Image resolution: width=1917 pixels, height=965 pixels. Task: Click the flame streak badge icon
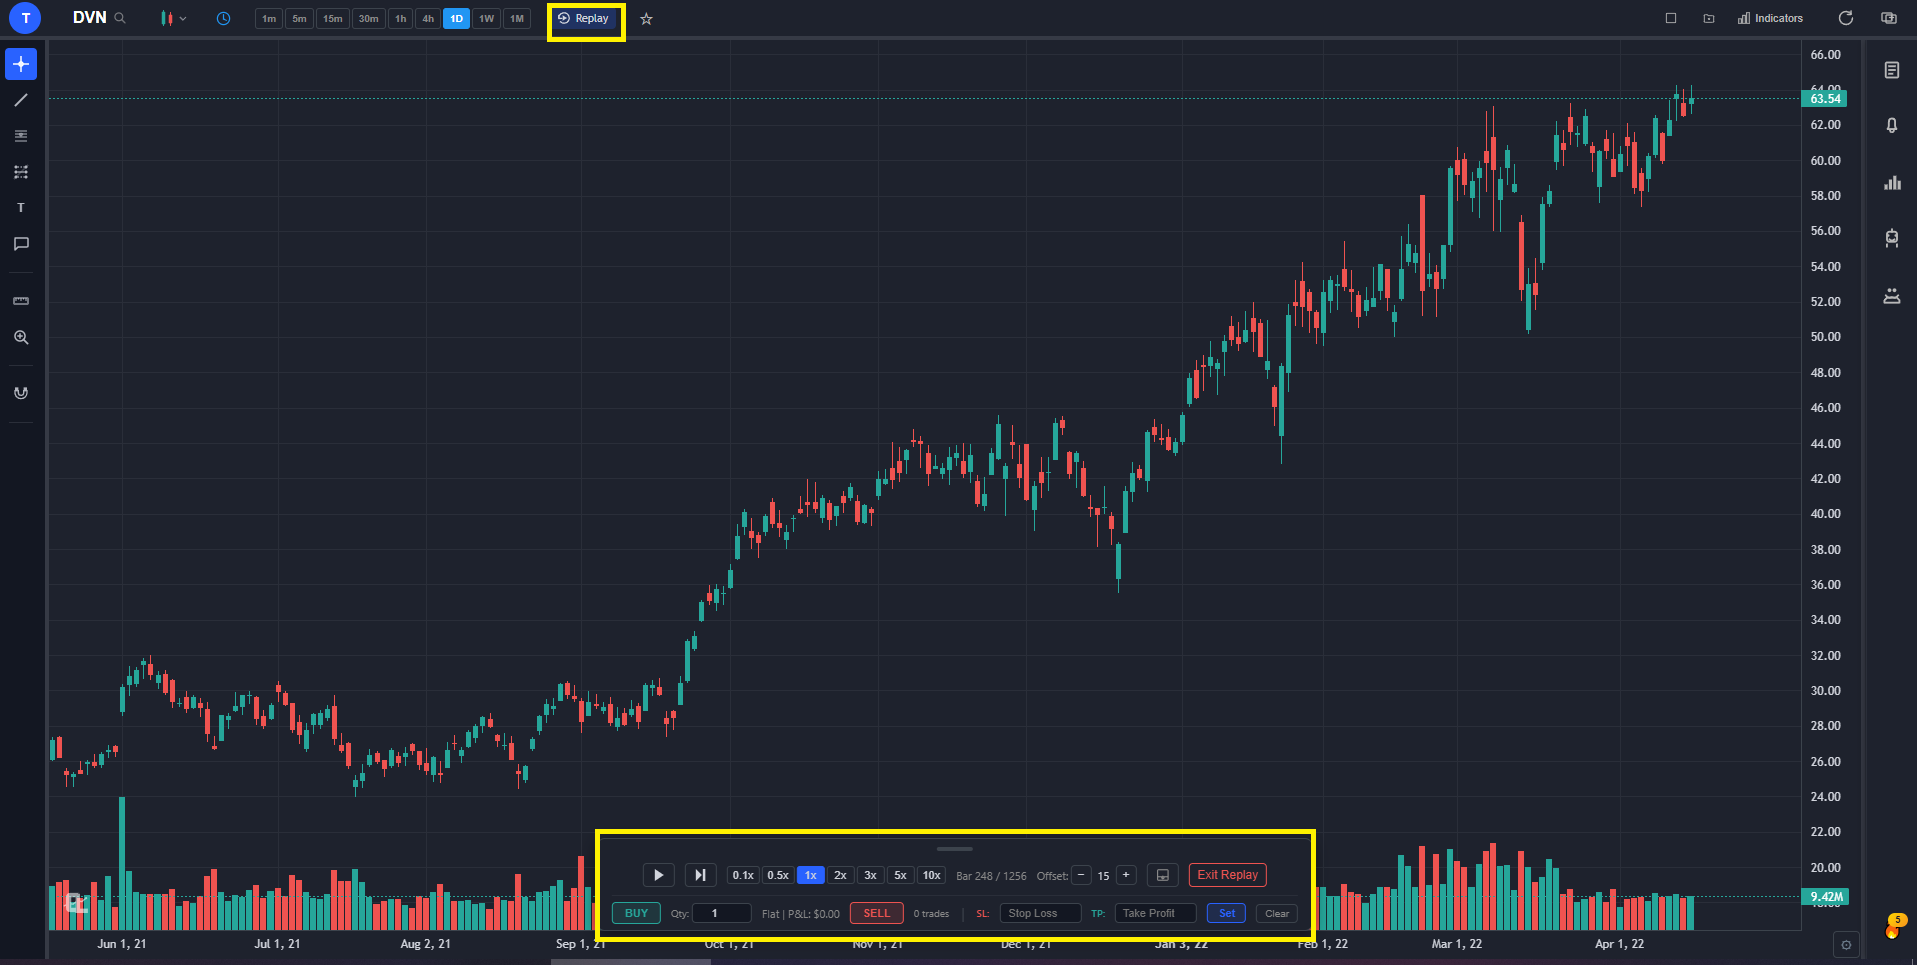pyautogui.click(x=1894, y=926)
